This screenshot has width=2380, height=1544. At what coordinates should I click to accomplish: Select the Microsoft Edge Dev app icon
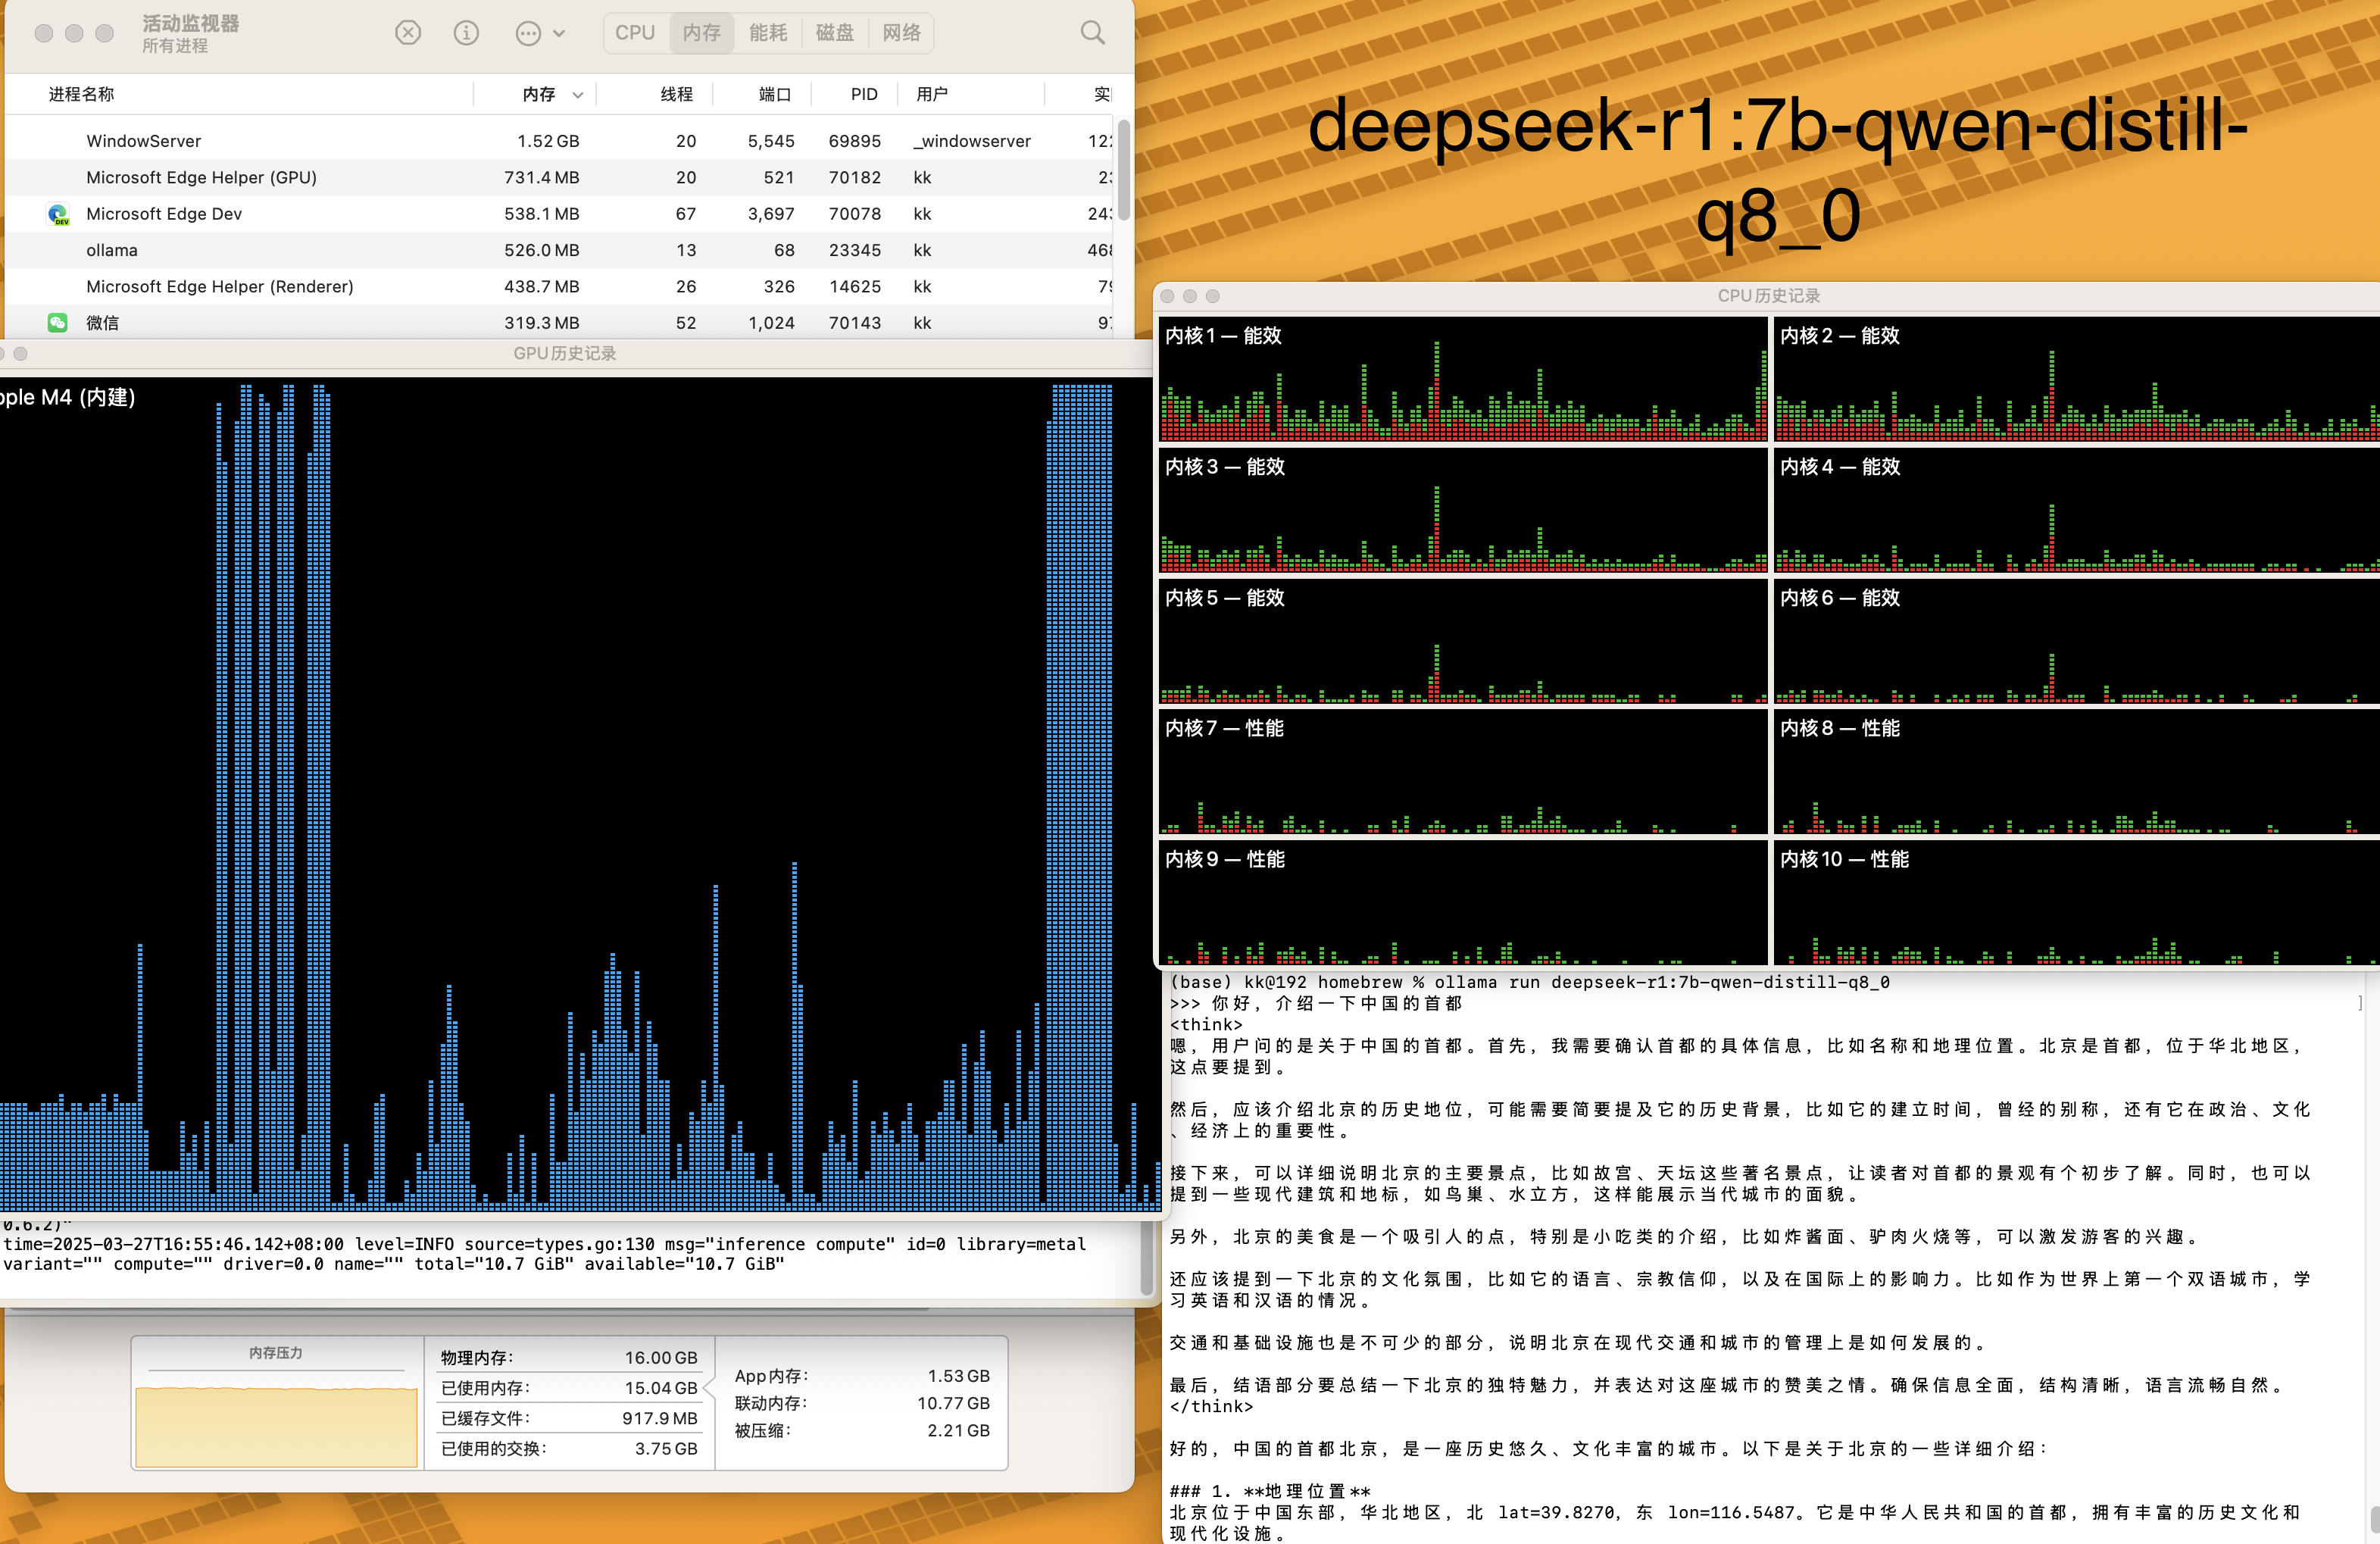click(58, 214)
